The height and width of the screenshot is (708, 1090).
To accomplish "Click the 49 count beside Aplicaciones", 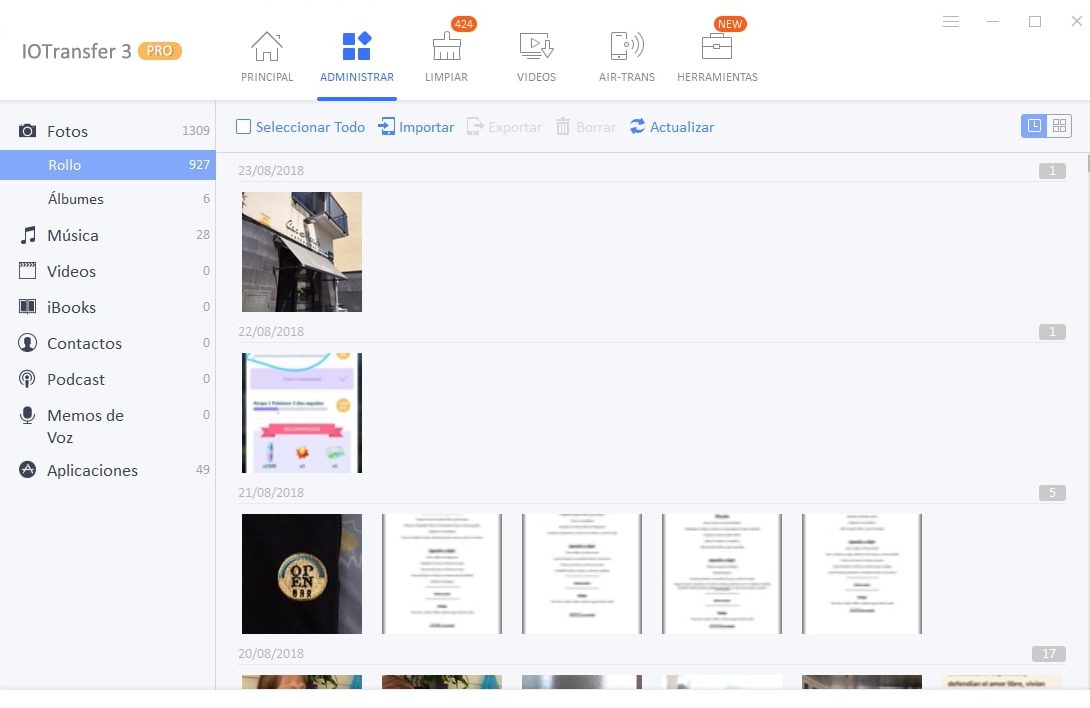I will [202, 470].
